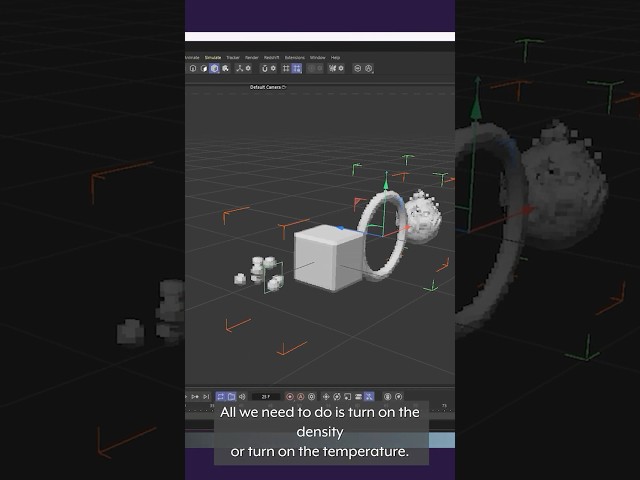Toggle scale keying with the square icon
640x480 pixels.
tap(347, 397)
